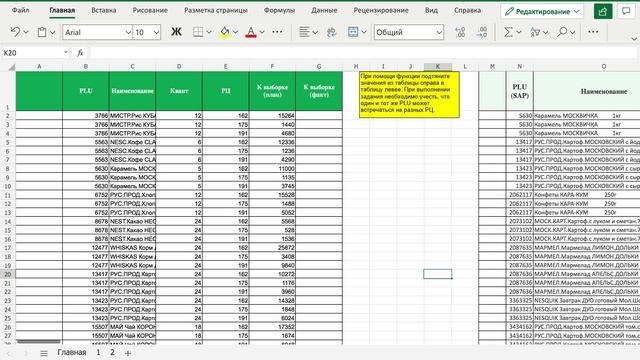Click the Share icon button
The image size is (640, 360).
[603, 11]
